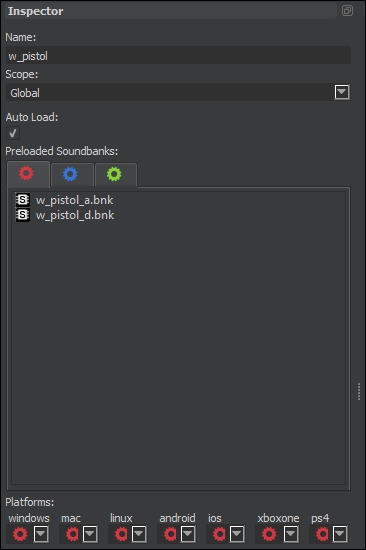The height and width of the screenshot is (550, 366).
Task: Undock the Inspector panel with float button
Action: point(347,11)
